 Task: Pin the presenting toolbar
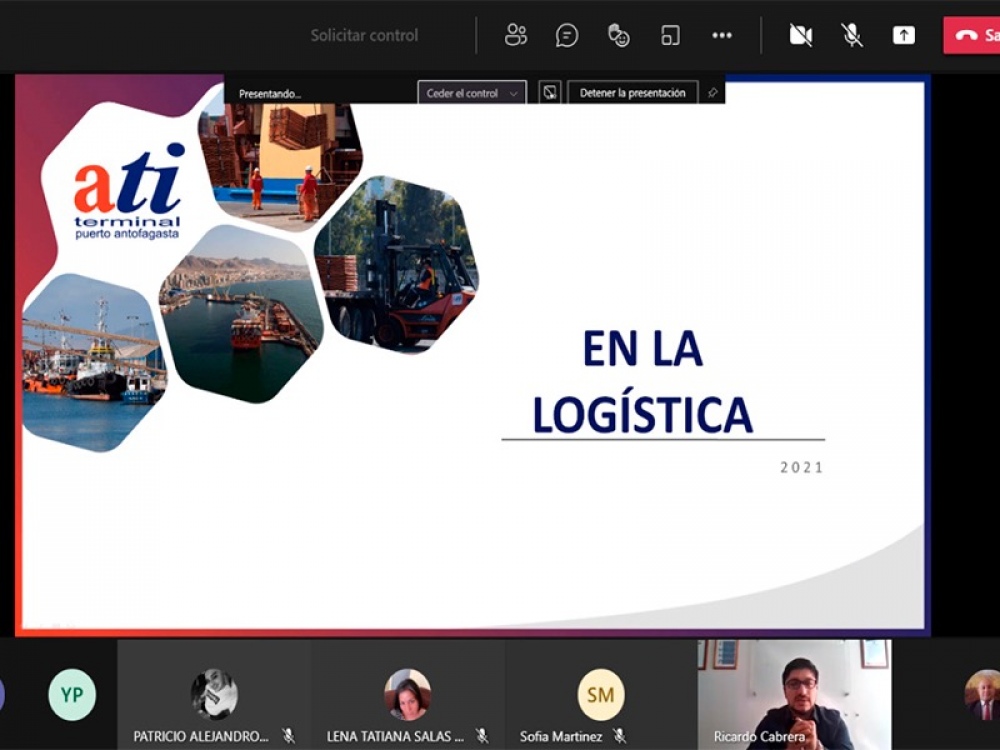pyautogui.click(x=713, y=93)
